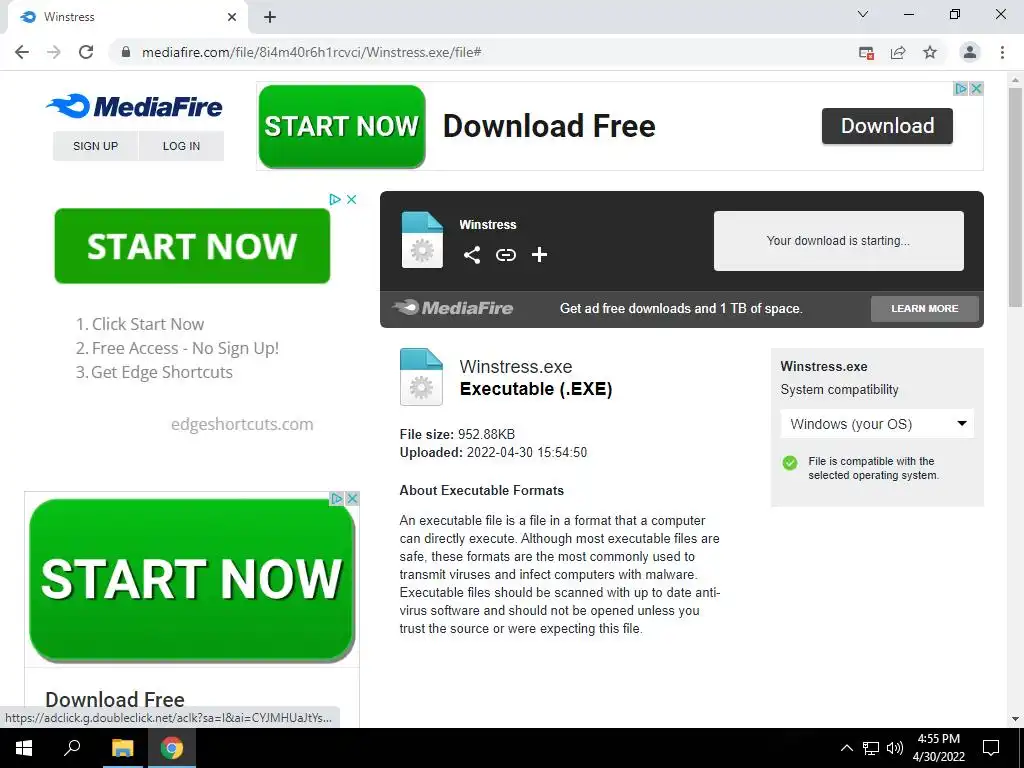Open the Windows Start menu

tap(24, 748)
